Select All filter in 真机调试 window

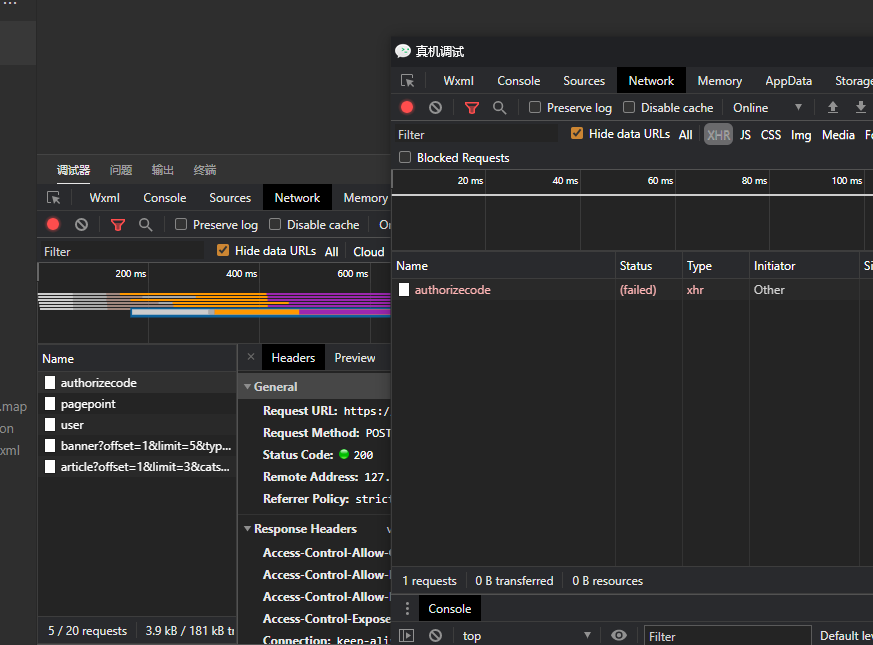pyautogui.click(x=685, y=135)
